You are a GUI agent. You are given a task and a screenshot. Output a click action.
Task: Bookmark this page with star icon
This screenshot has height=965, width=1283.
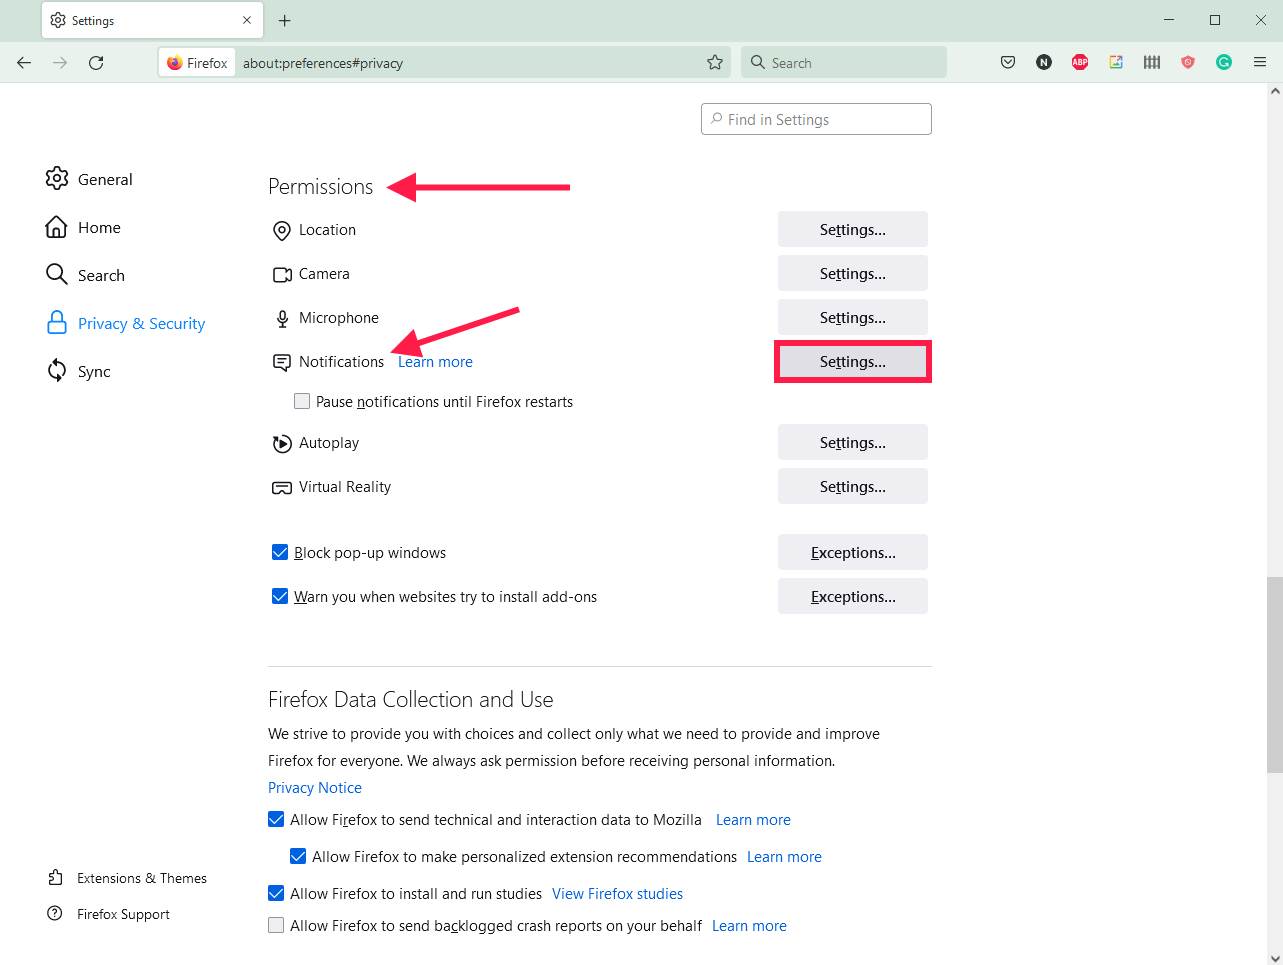715,62
